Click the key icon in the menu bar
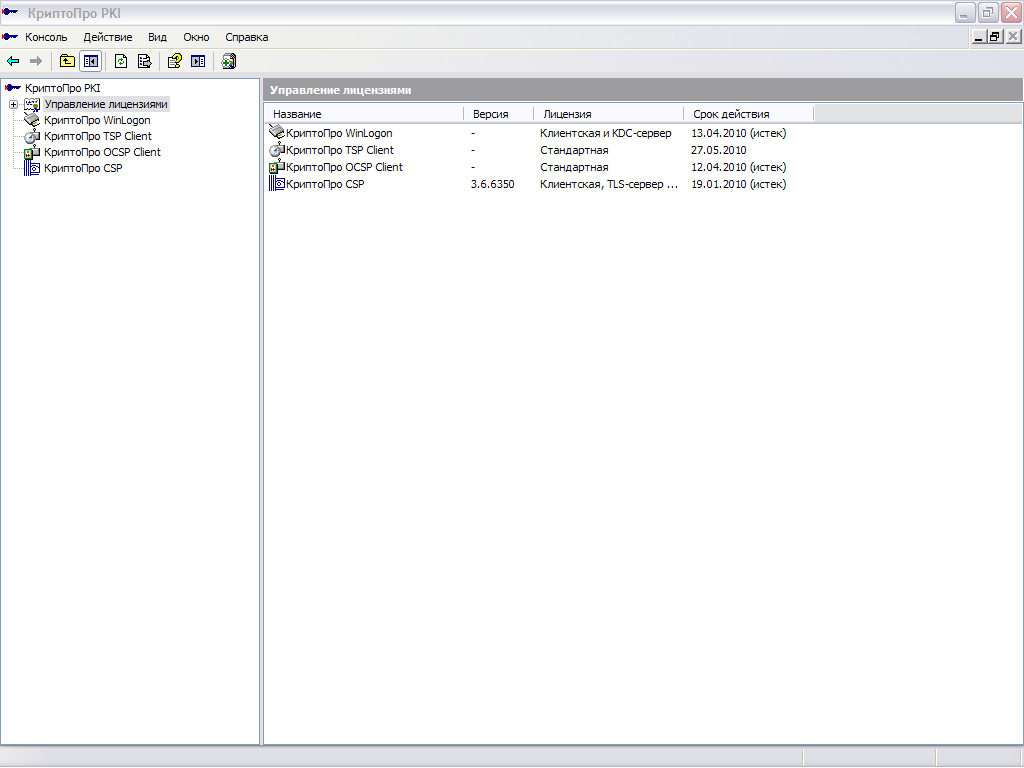The width and height of the screenshot is (1024, 768). click(x=10, y=37)
